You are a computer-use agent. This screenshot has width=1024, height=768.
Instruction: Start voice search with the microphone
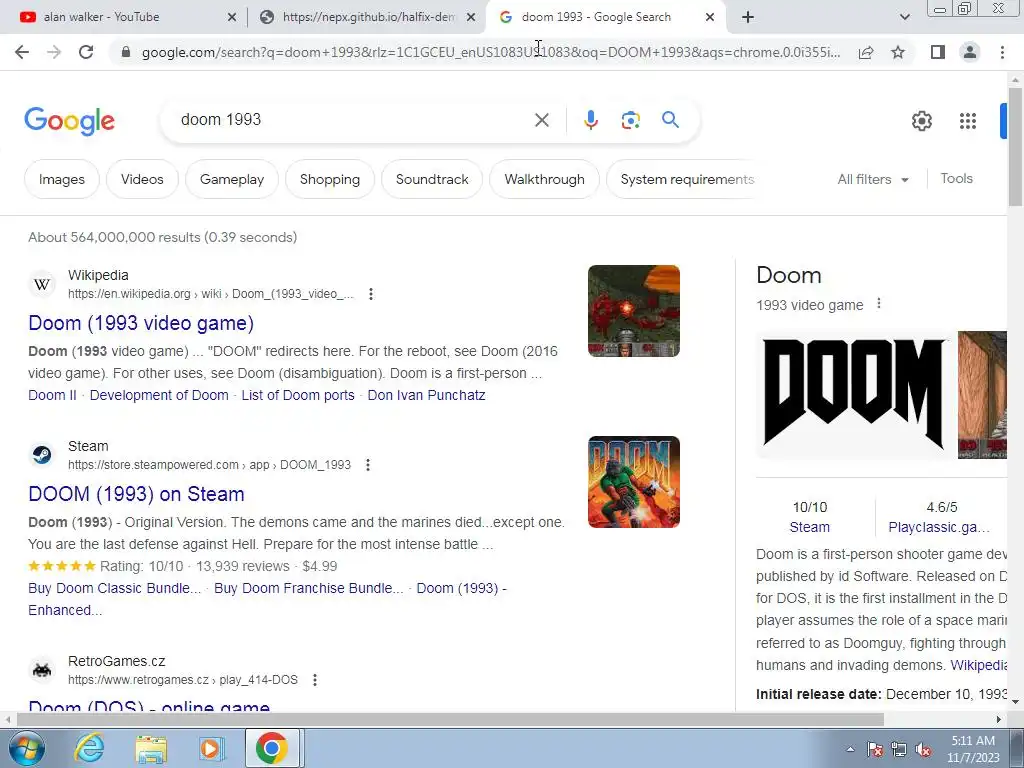pyautogui.click(x=590, y=120)
